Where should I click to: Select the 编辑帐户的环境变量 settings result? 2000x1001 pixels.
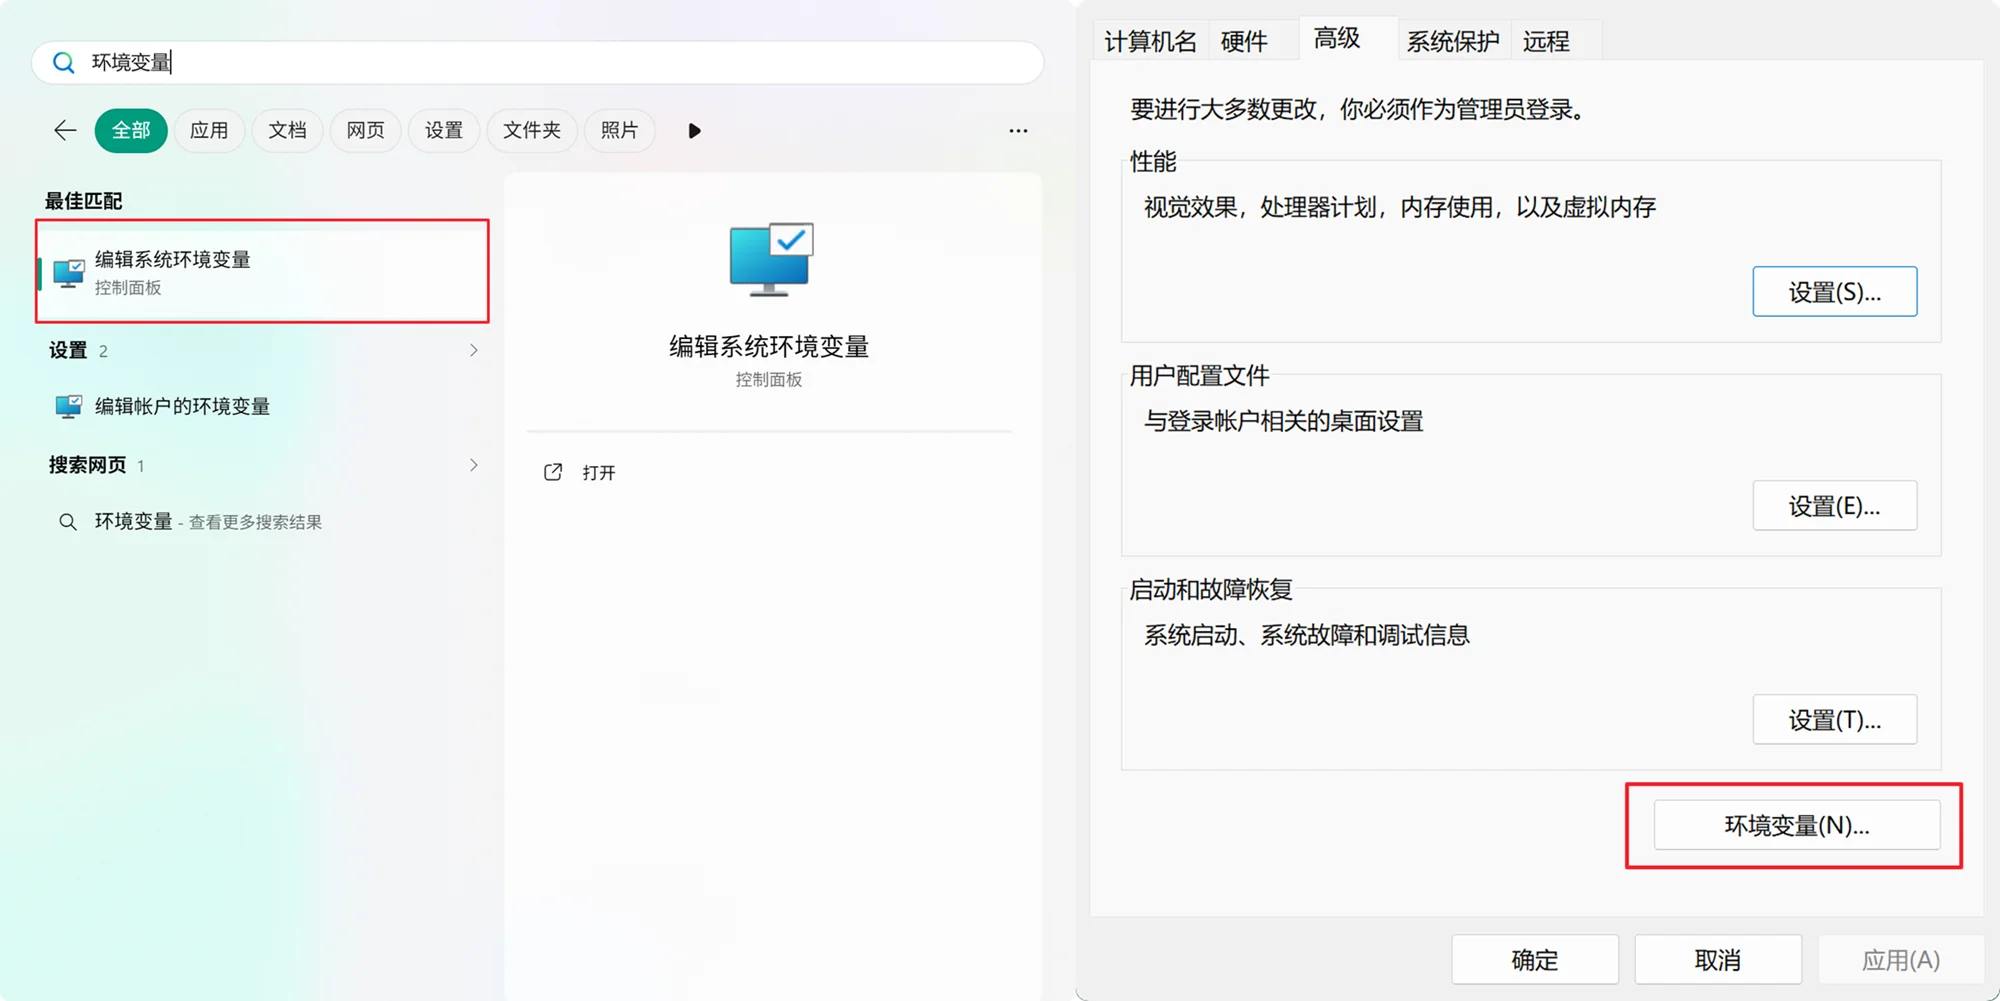tap(262, 406)
